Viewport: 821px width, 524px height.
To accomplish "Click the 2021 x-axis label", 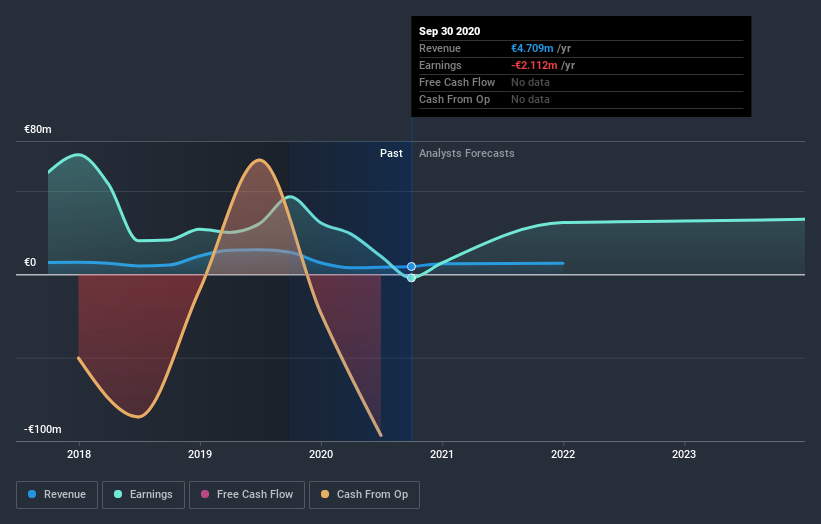I will (442, 454).
